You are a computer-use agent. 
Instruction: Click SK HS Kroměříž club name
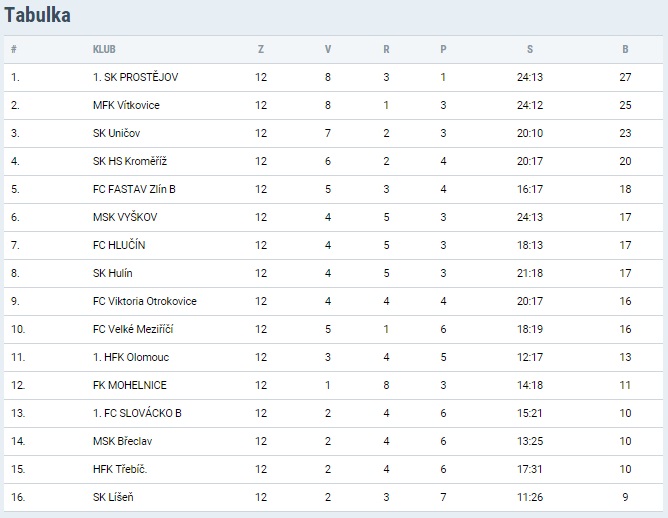[x=129, y=161]
